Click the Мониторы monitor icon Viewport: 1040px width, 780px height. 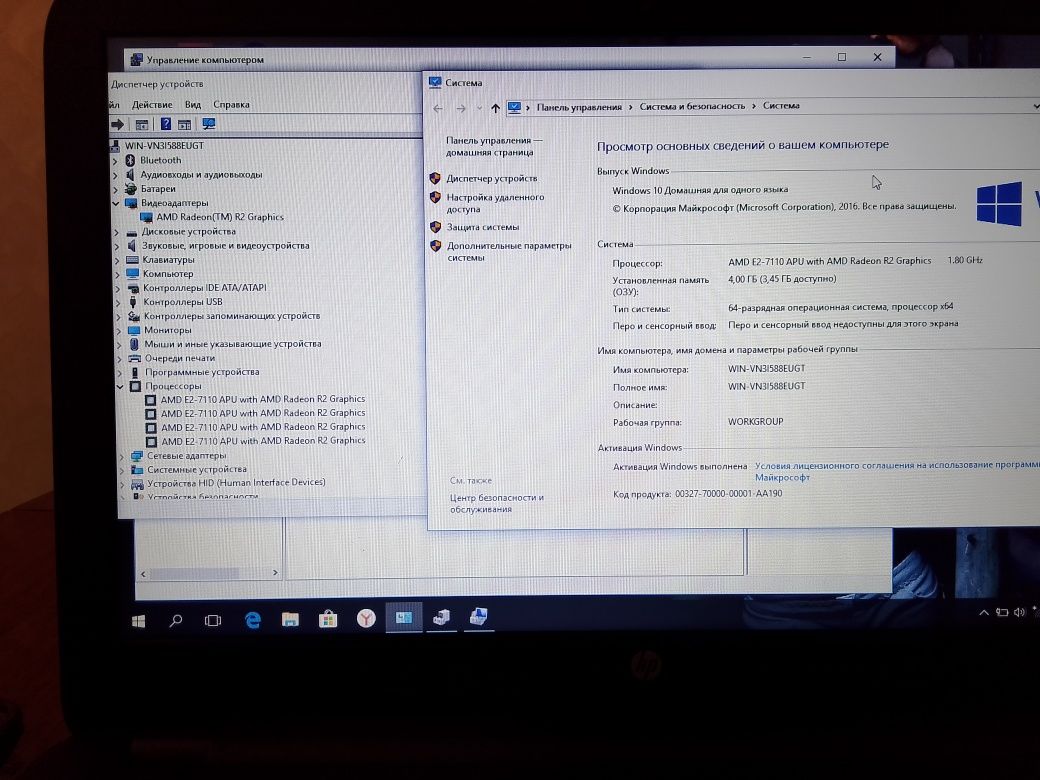tap(133, 330)
